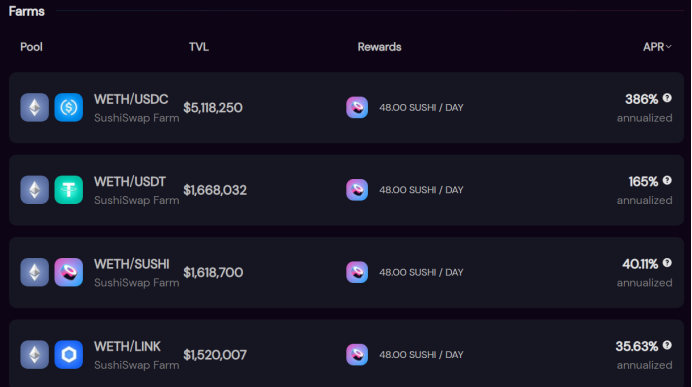Click the SUSHI reward icon in WETH/LINK row
This screenshot has width=692, height=387.
357,354
